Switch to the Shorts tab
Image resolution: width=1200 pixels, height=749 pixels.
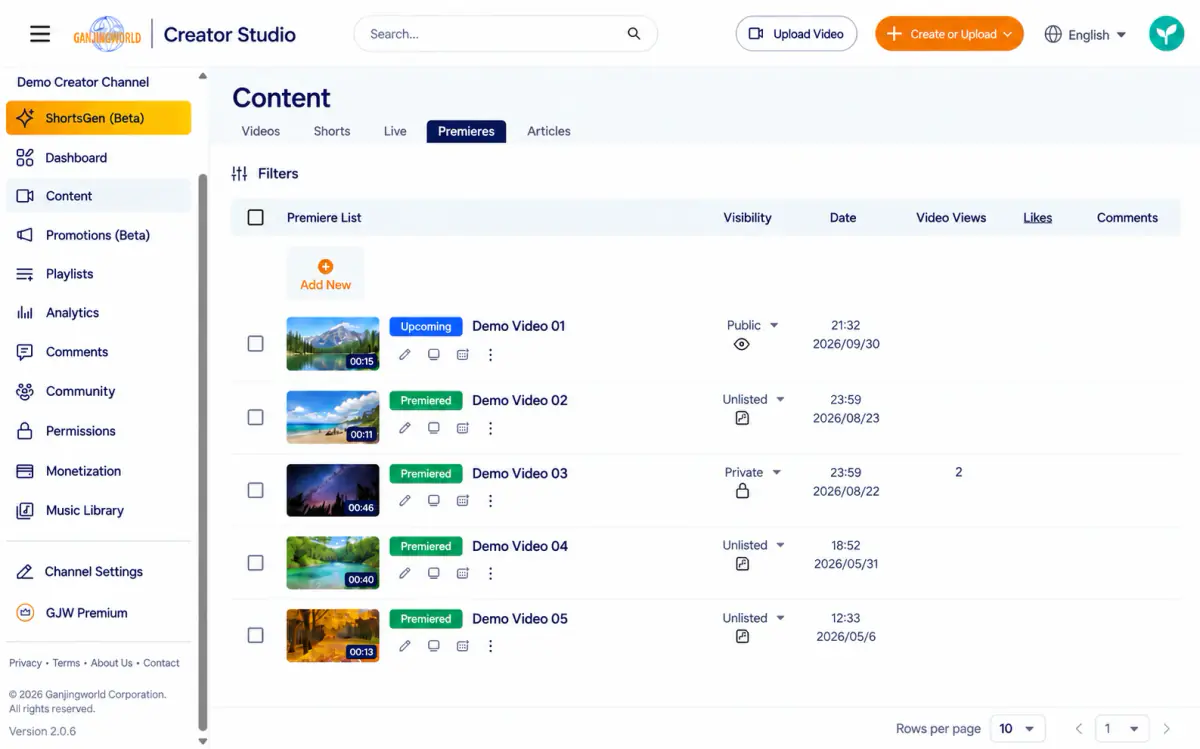[x=332, y=131]
